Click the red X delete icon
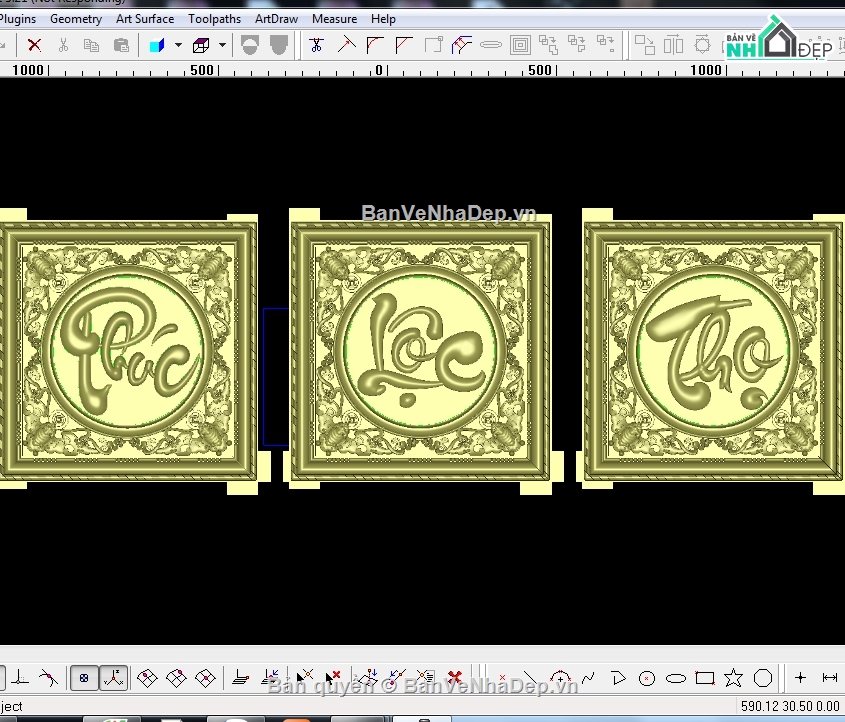This screenshot has width=845, height=722. [x=34, y=45]
